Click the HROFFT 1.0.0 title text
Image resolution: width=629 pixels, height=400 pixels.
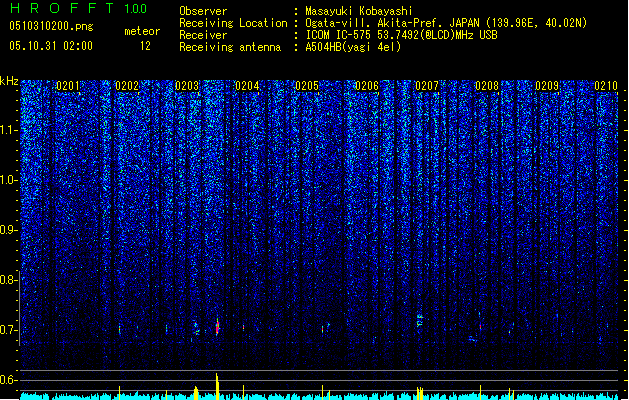point(79,8)
